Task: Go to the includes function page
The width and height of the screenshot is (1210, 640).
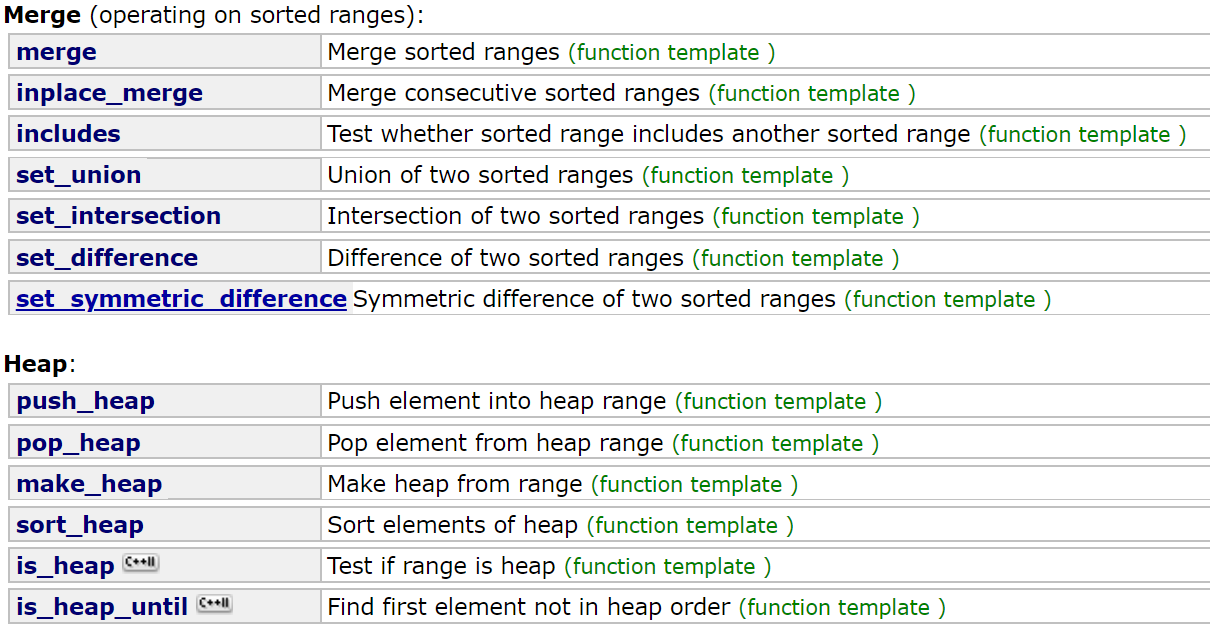Action: [x=68, y=134]
